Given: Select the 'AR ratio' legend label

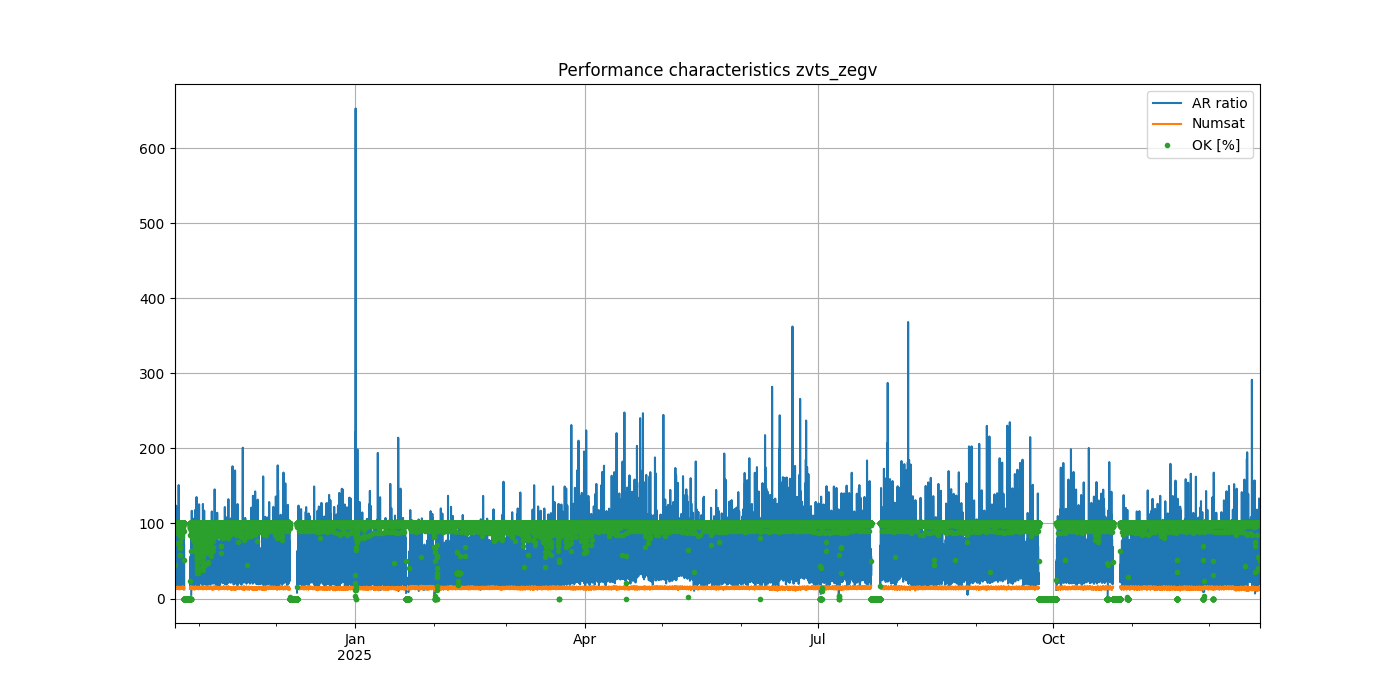Looking at the screenshot, I should tap(1219, 103).
